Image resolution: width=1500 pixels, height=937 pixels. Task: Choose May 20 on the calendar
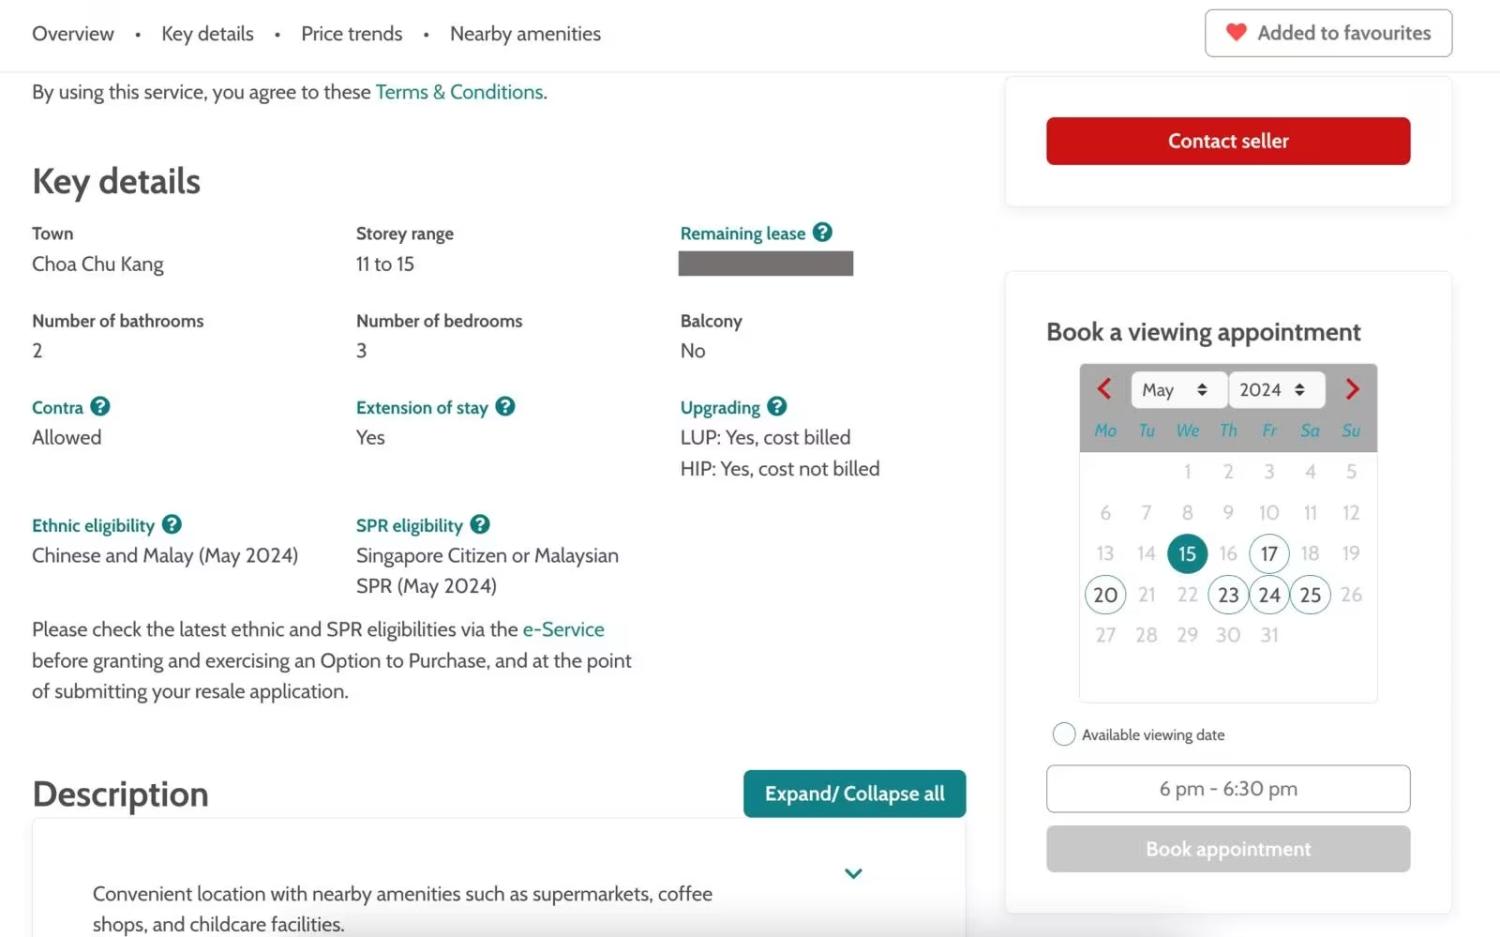coord(1105,595)
